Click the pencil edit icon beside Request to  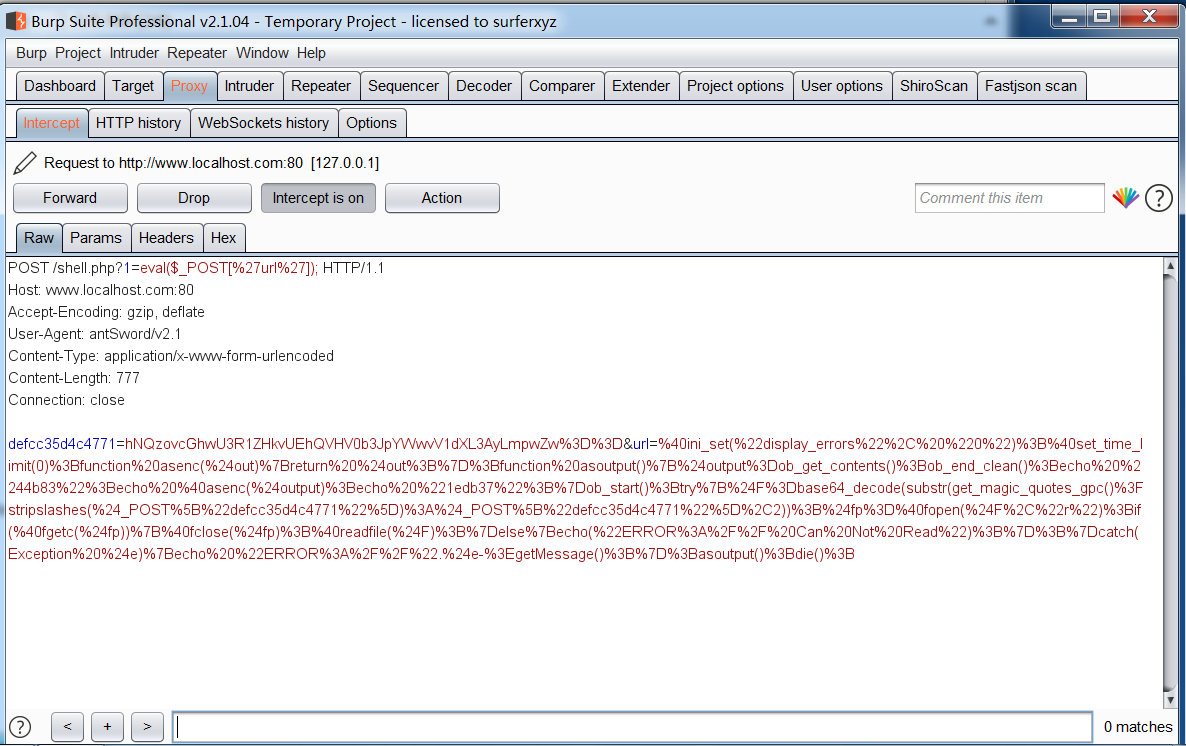coord(24,163)
